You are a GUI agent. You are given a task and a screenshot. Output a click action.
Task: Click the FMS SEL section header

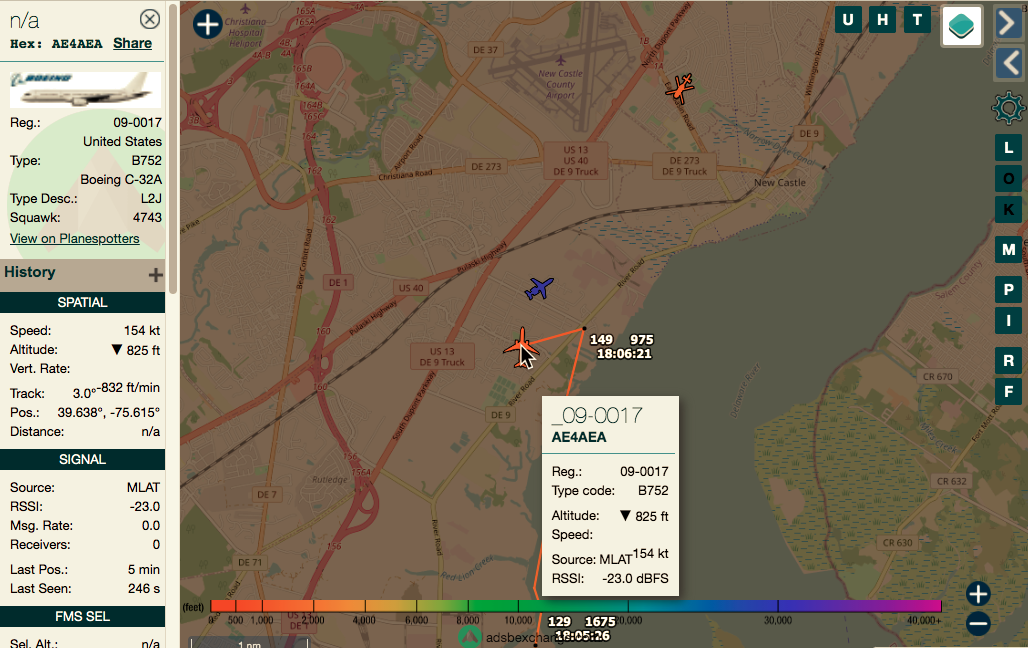(83, 616)
